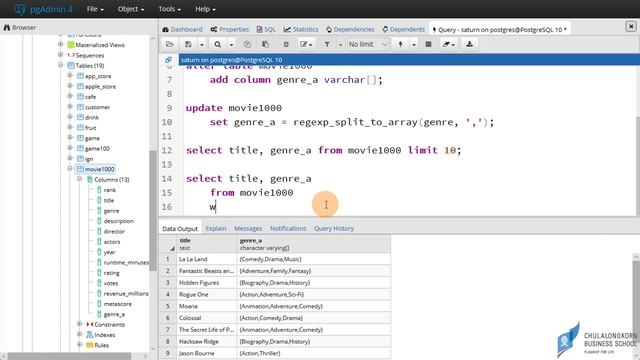Open the Tools menu
This screenshot has width=640, height=360.
(x=169, y=9)
